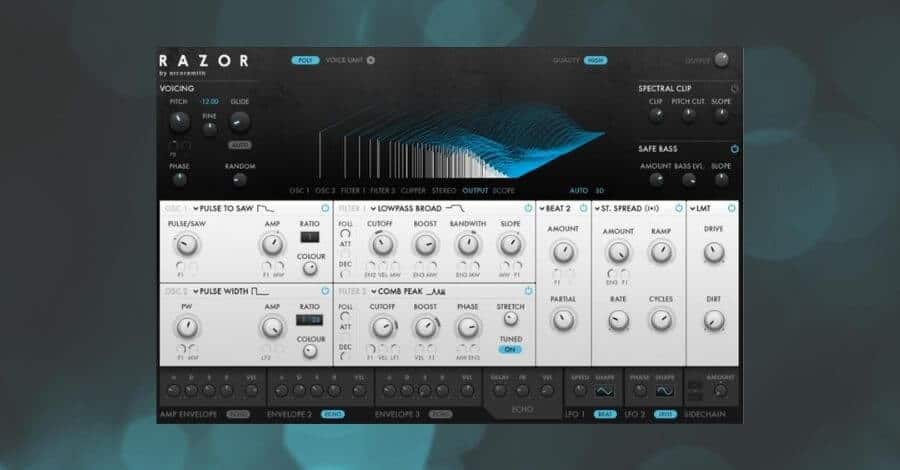
Task: Open the Comb Peak filter dropdown
Action: coord(397,292)
